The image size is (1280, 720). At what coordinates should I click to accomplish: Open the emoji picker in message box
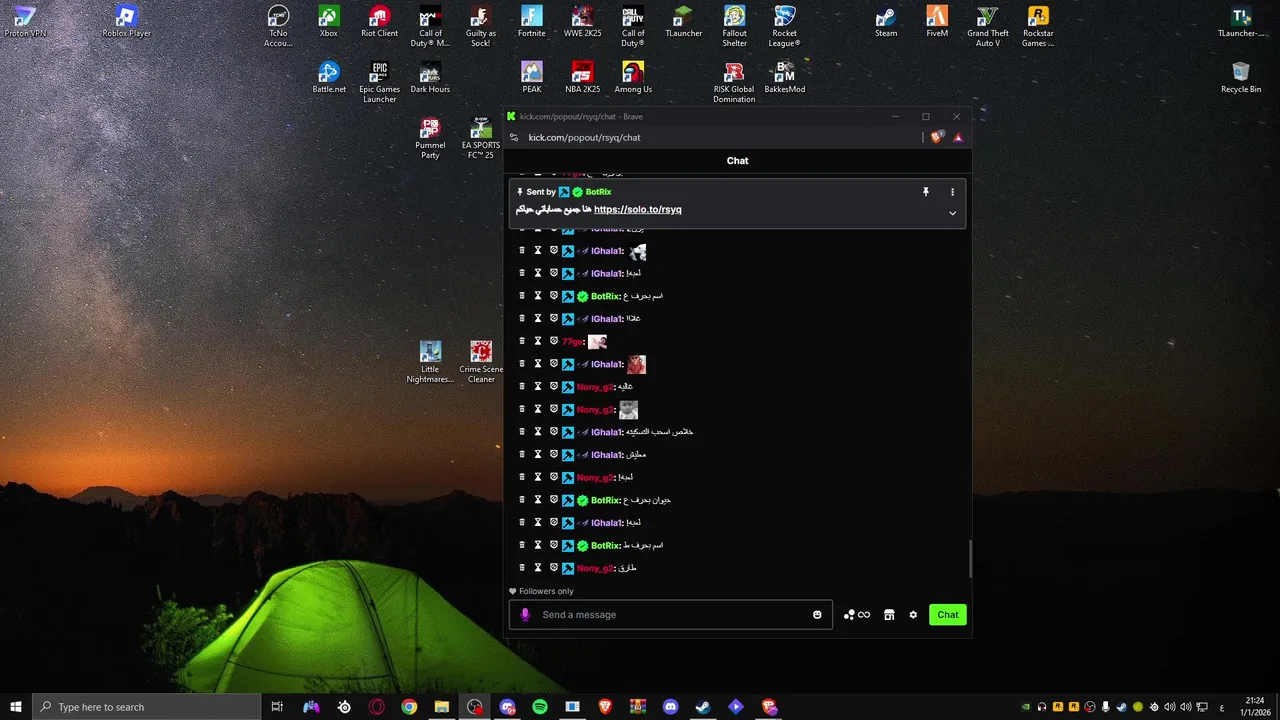coord(817,615)
